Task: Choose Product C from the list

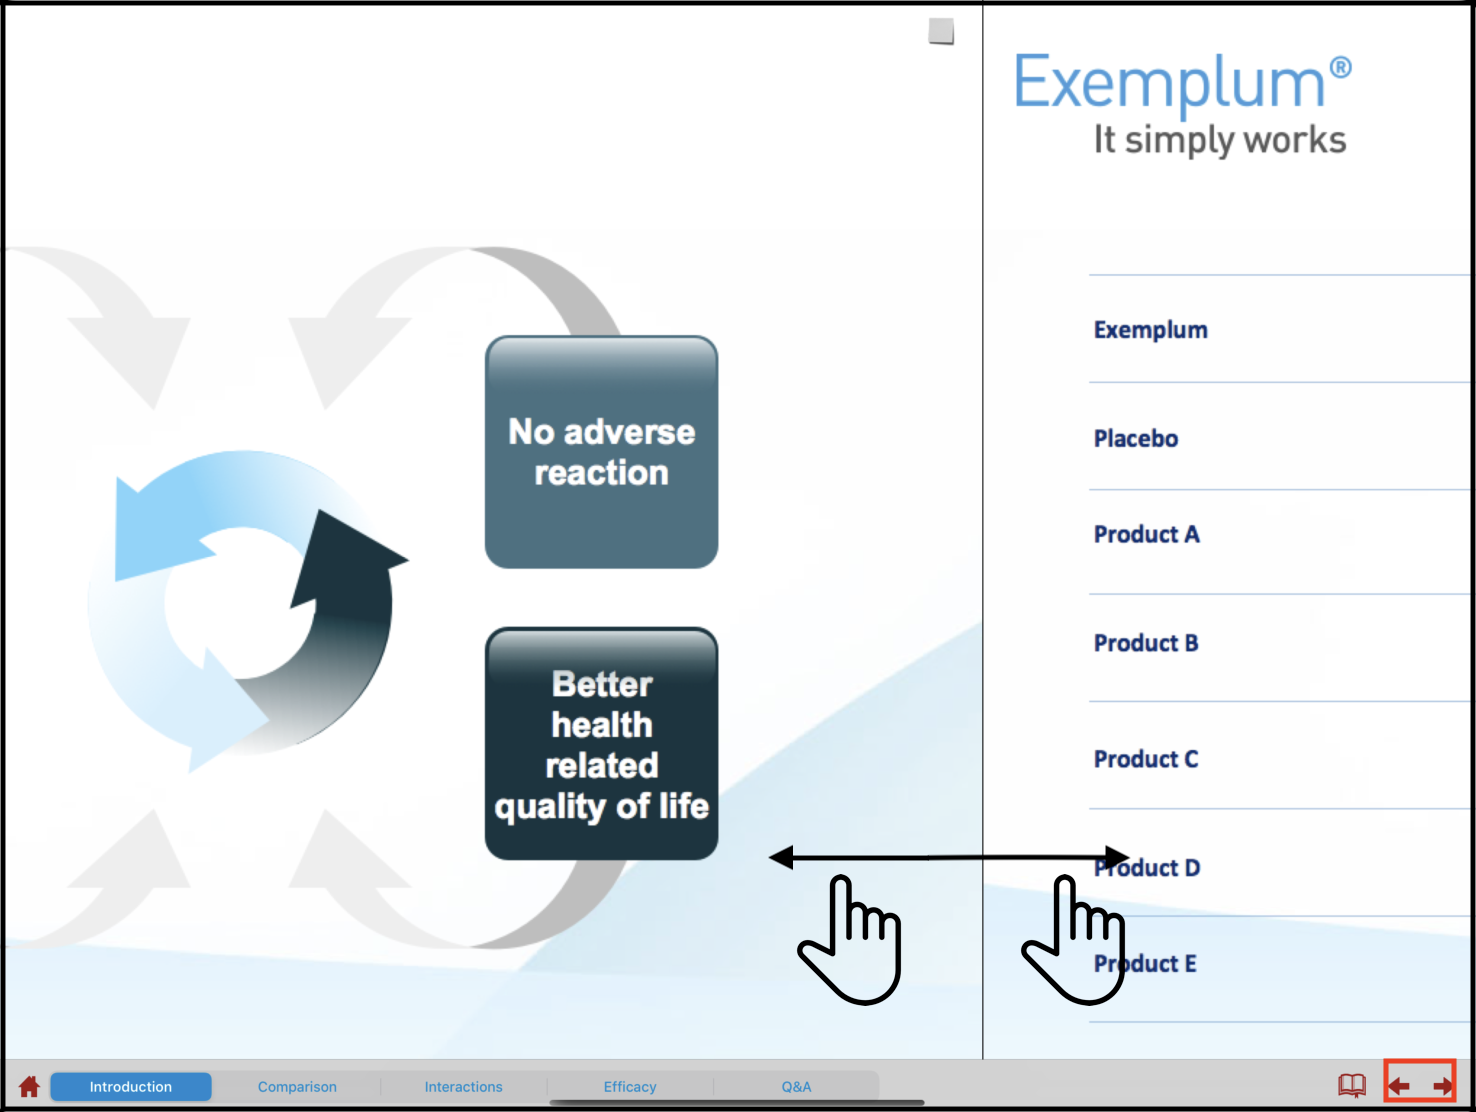Action: coord(1146,759)
